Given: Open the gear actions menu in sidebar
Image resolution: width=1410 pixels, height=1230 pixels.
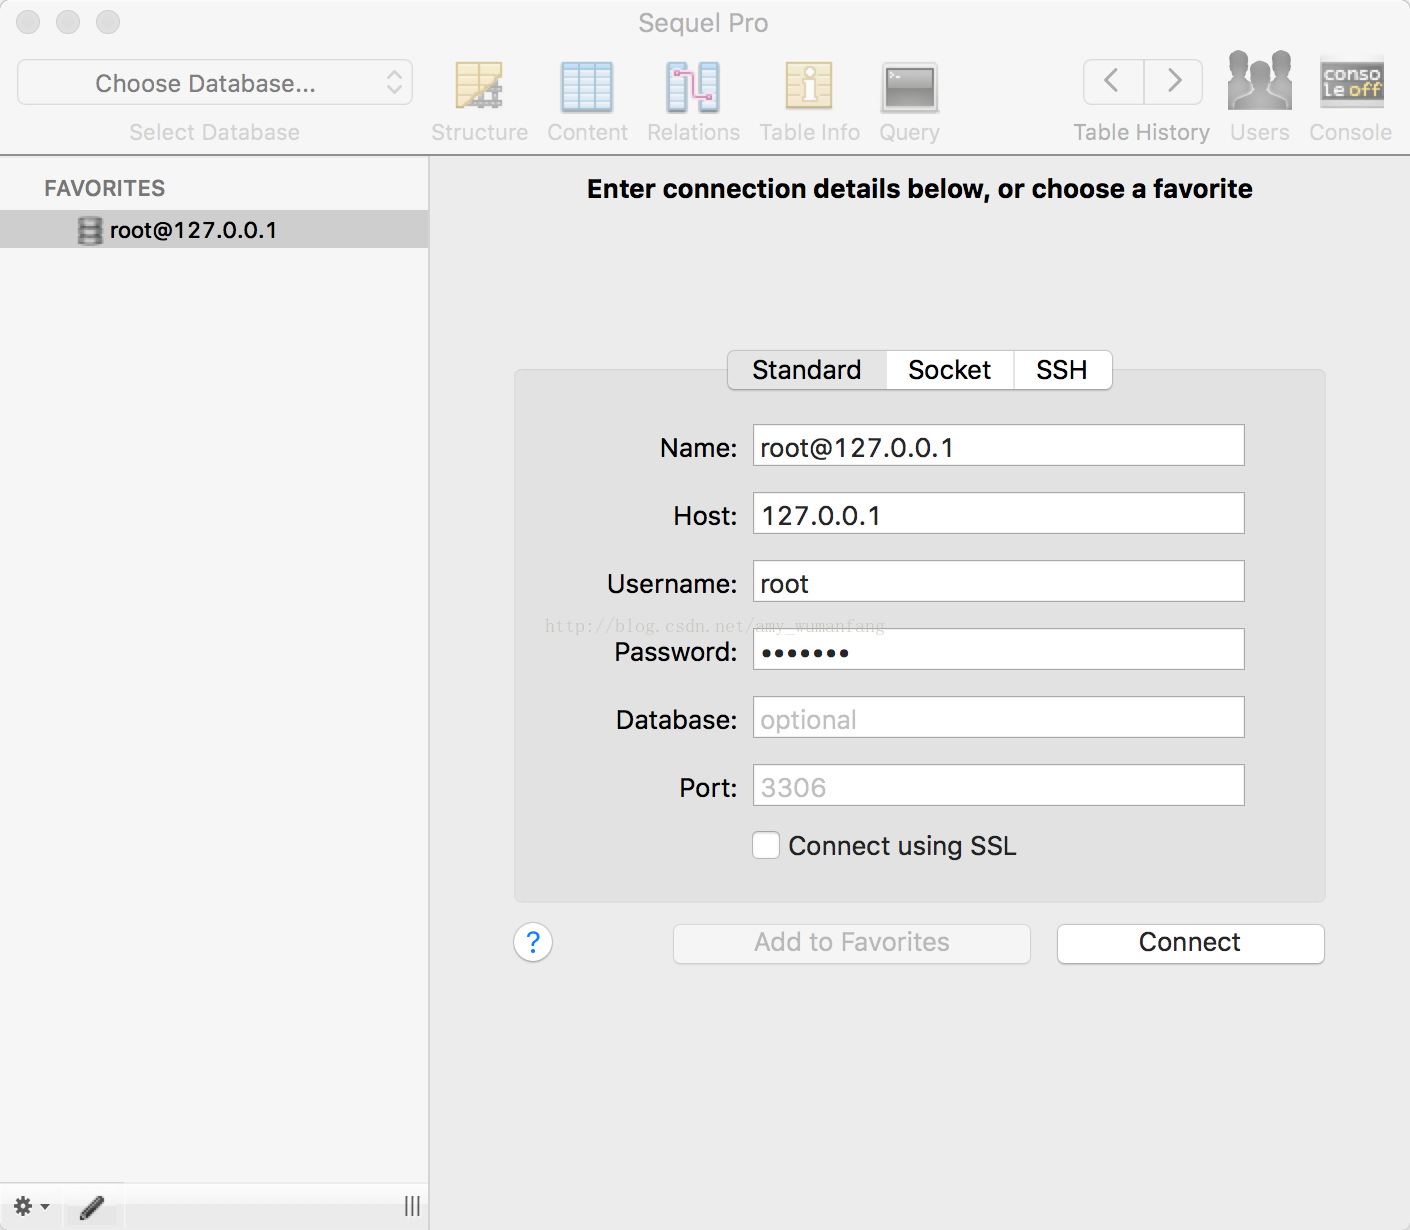Looking at the screenshot, I should pos(31,1206).
